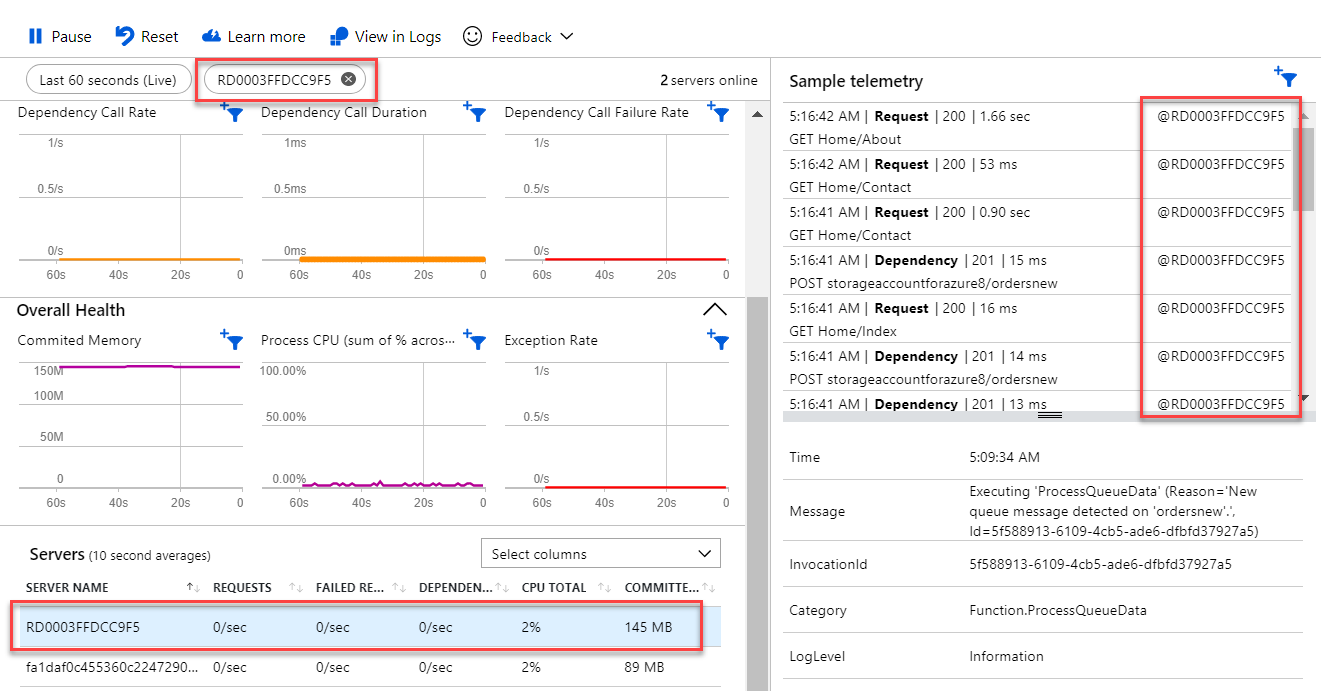Click Reset in the top toolbar
Viewport: 1321px width, 691px height.
(146, 35)
